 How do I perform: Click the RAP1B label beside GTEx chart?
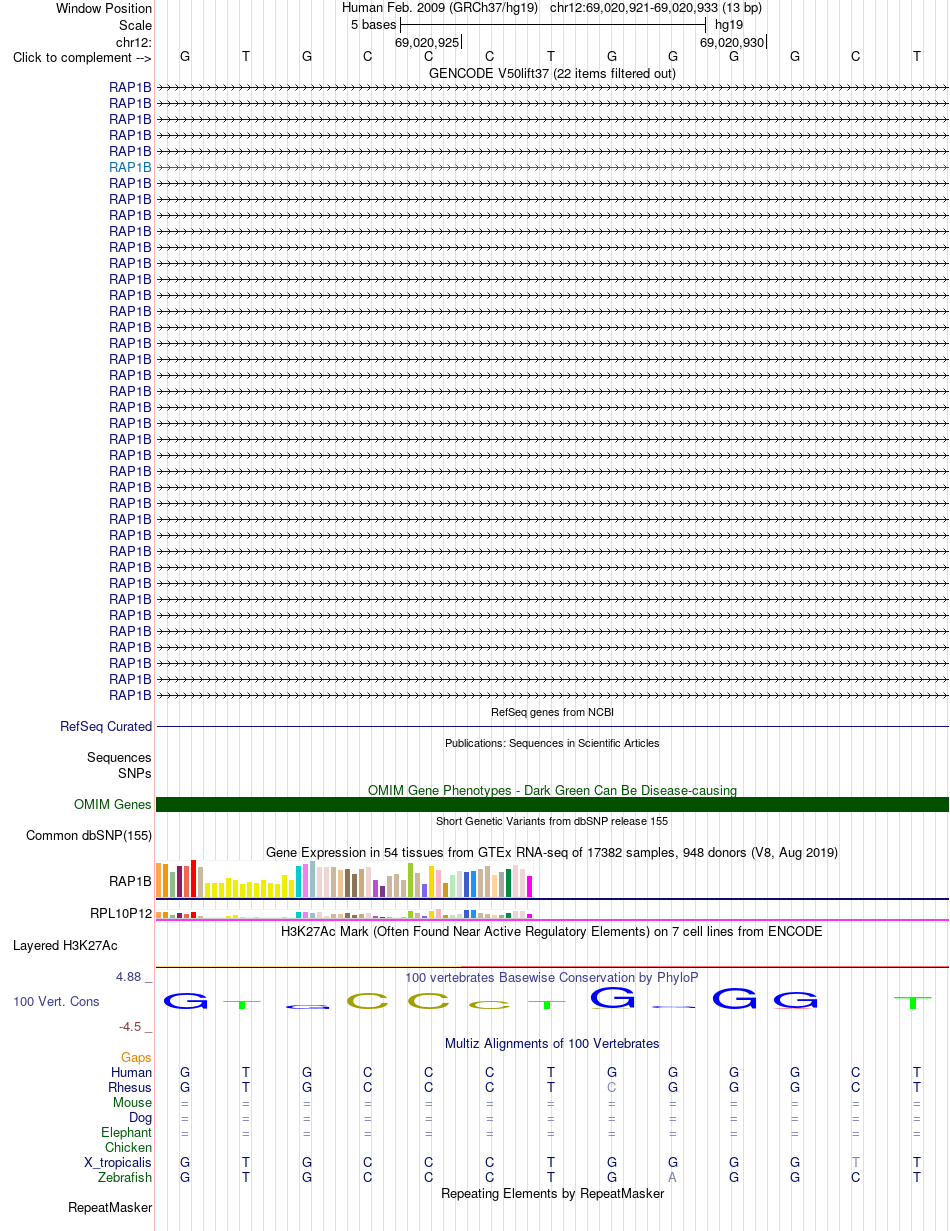point(130,882)
